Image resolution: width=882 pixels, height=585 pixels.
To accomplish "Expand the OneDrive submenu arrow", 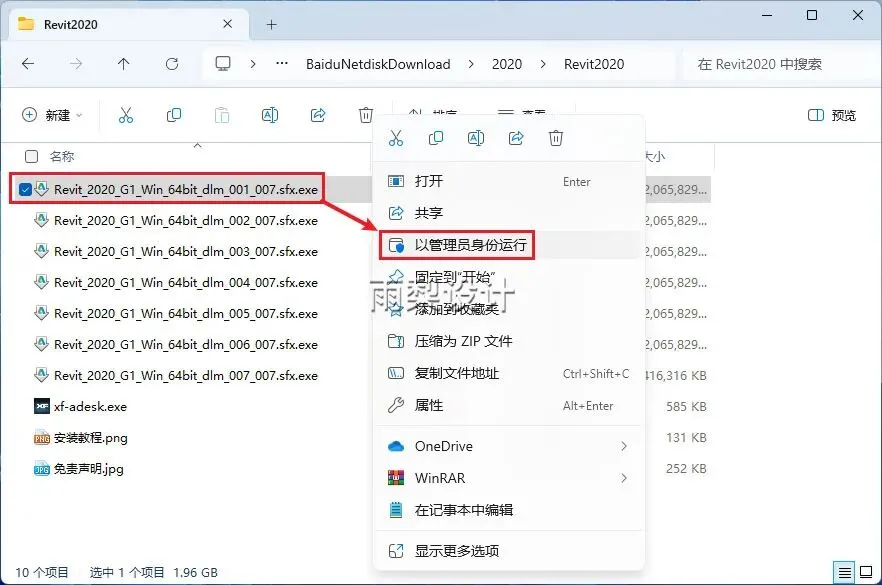I will [x=624, y=446].
